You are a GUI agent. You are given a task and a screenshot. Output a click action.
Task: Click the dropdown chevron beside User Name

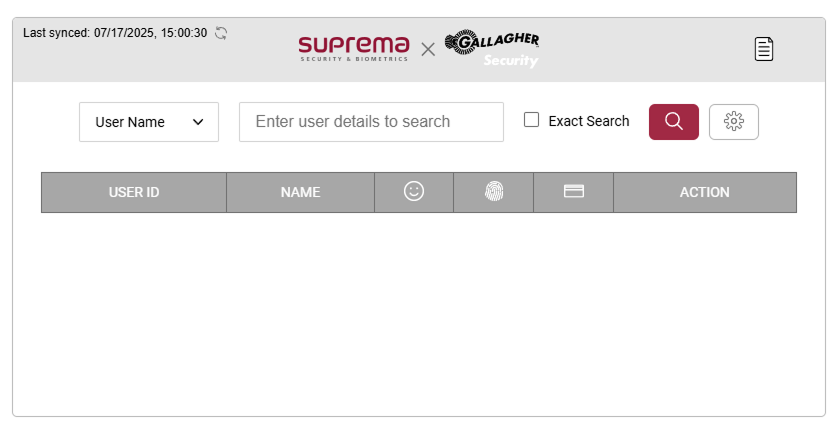pos(198,122)
